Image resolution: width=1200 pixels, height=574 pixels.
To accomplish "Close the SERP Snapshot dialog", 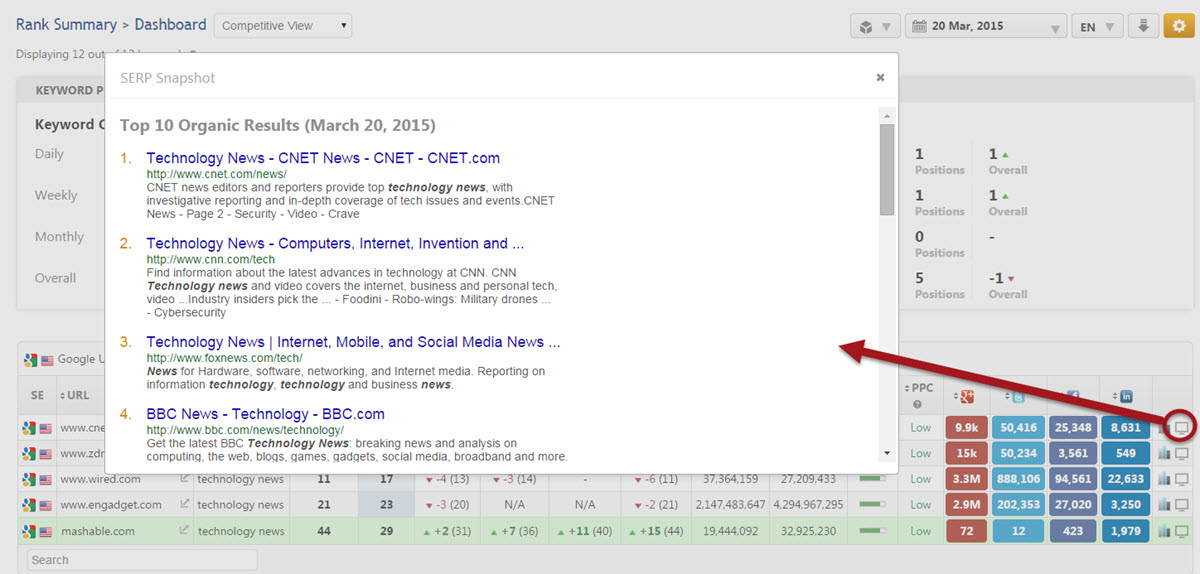I will click(x=880, y=77).
